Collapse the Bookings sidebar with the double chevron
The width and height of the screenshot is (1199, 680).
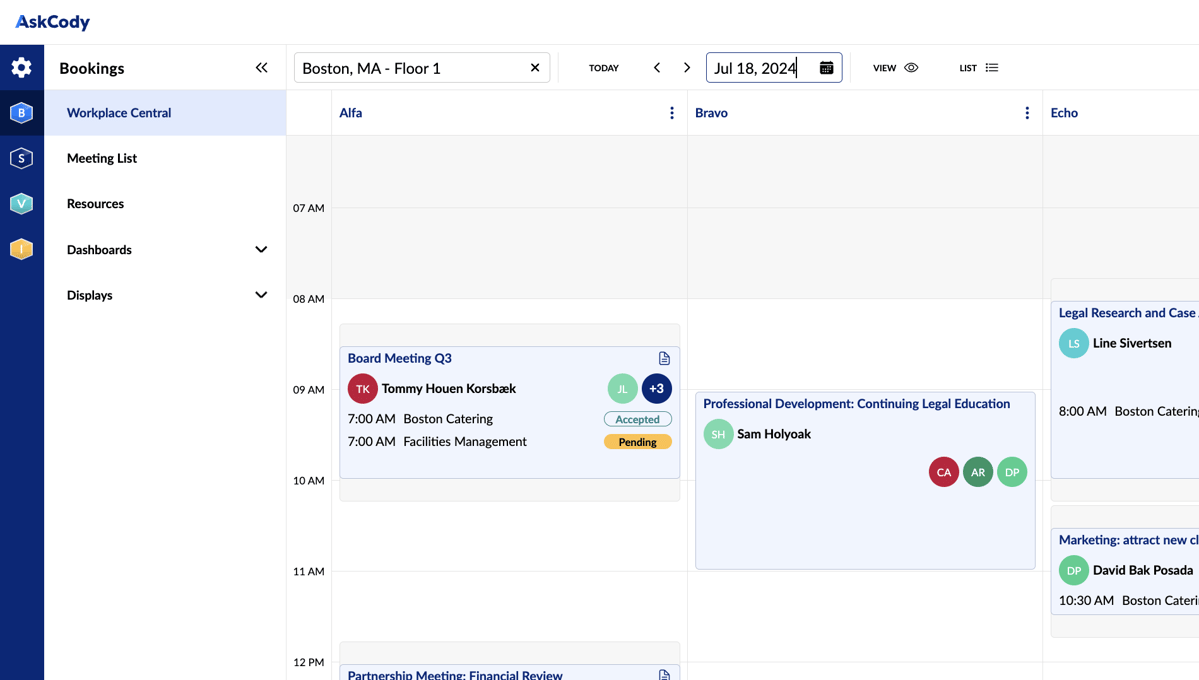(261, 67)
